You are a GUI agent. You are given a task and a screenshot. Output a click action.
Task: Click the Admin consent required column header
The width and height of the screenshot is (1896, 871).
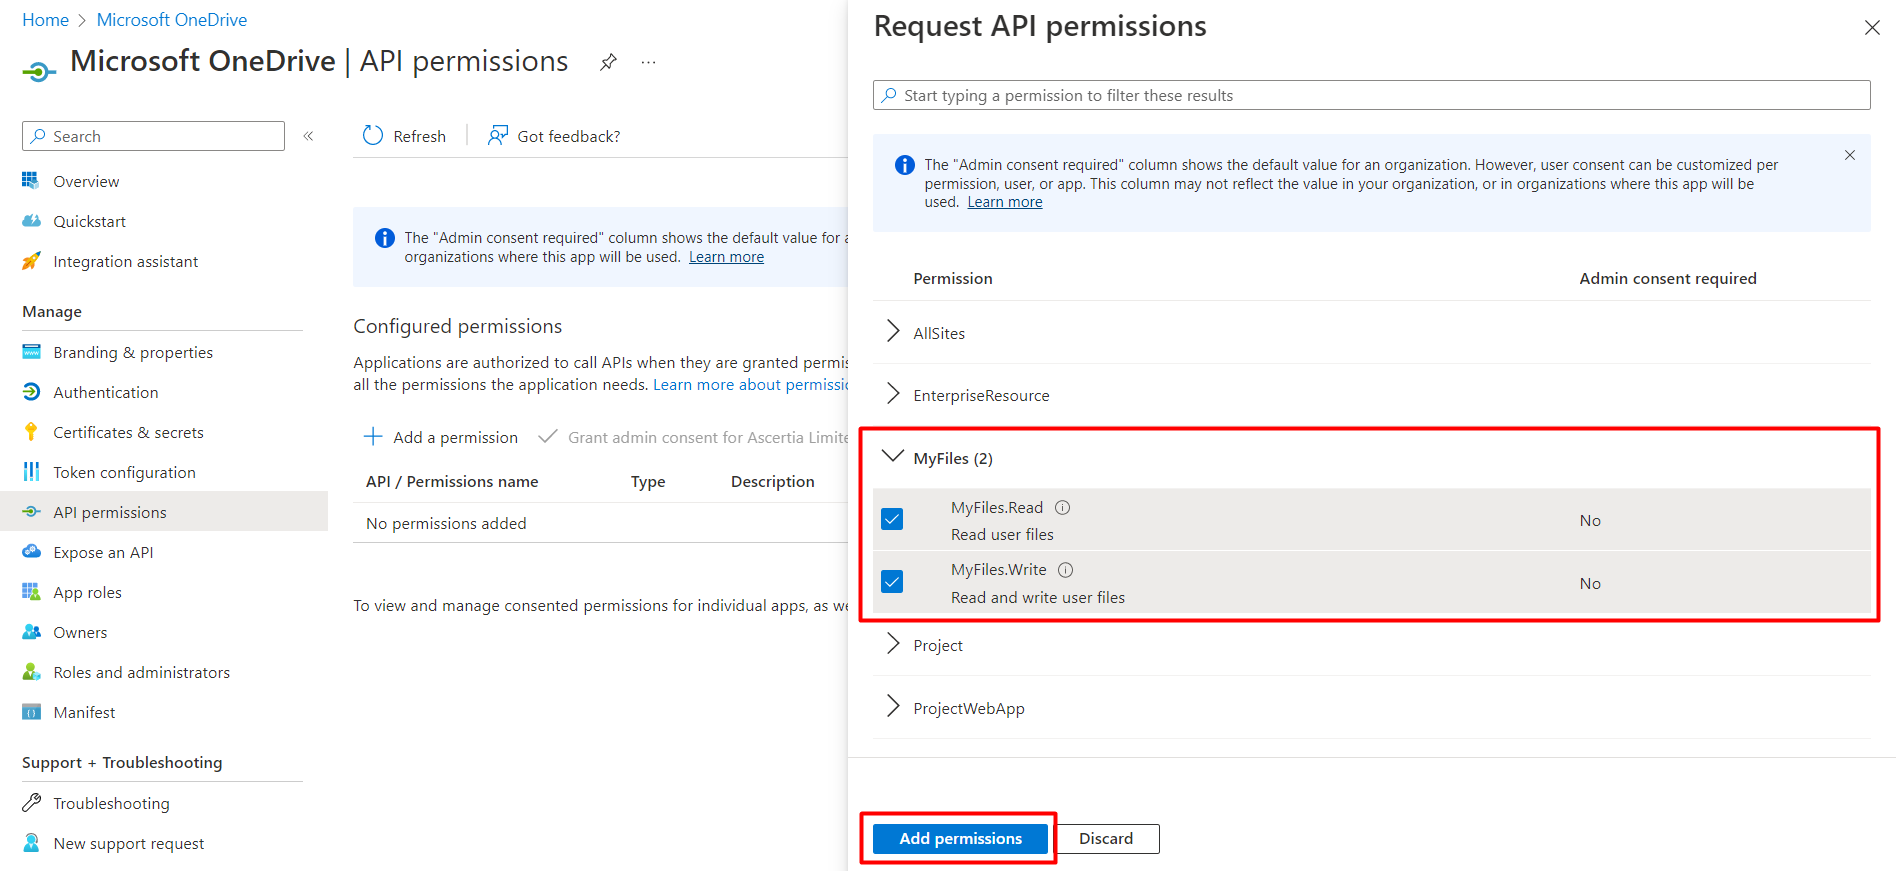coord(1668,278)
